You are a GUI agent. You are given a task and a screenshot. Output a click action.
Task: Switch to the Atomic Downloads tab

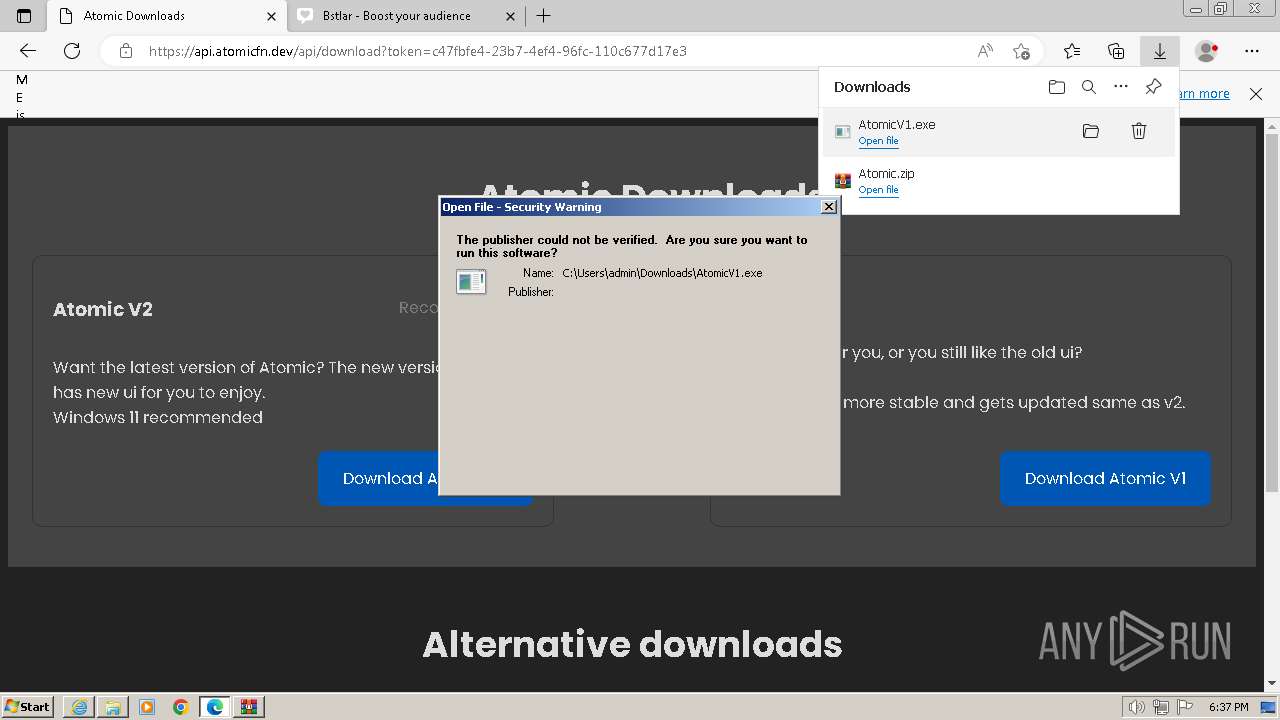[168, 15]
